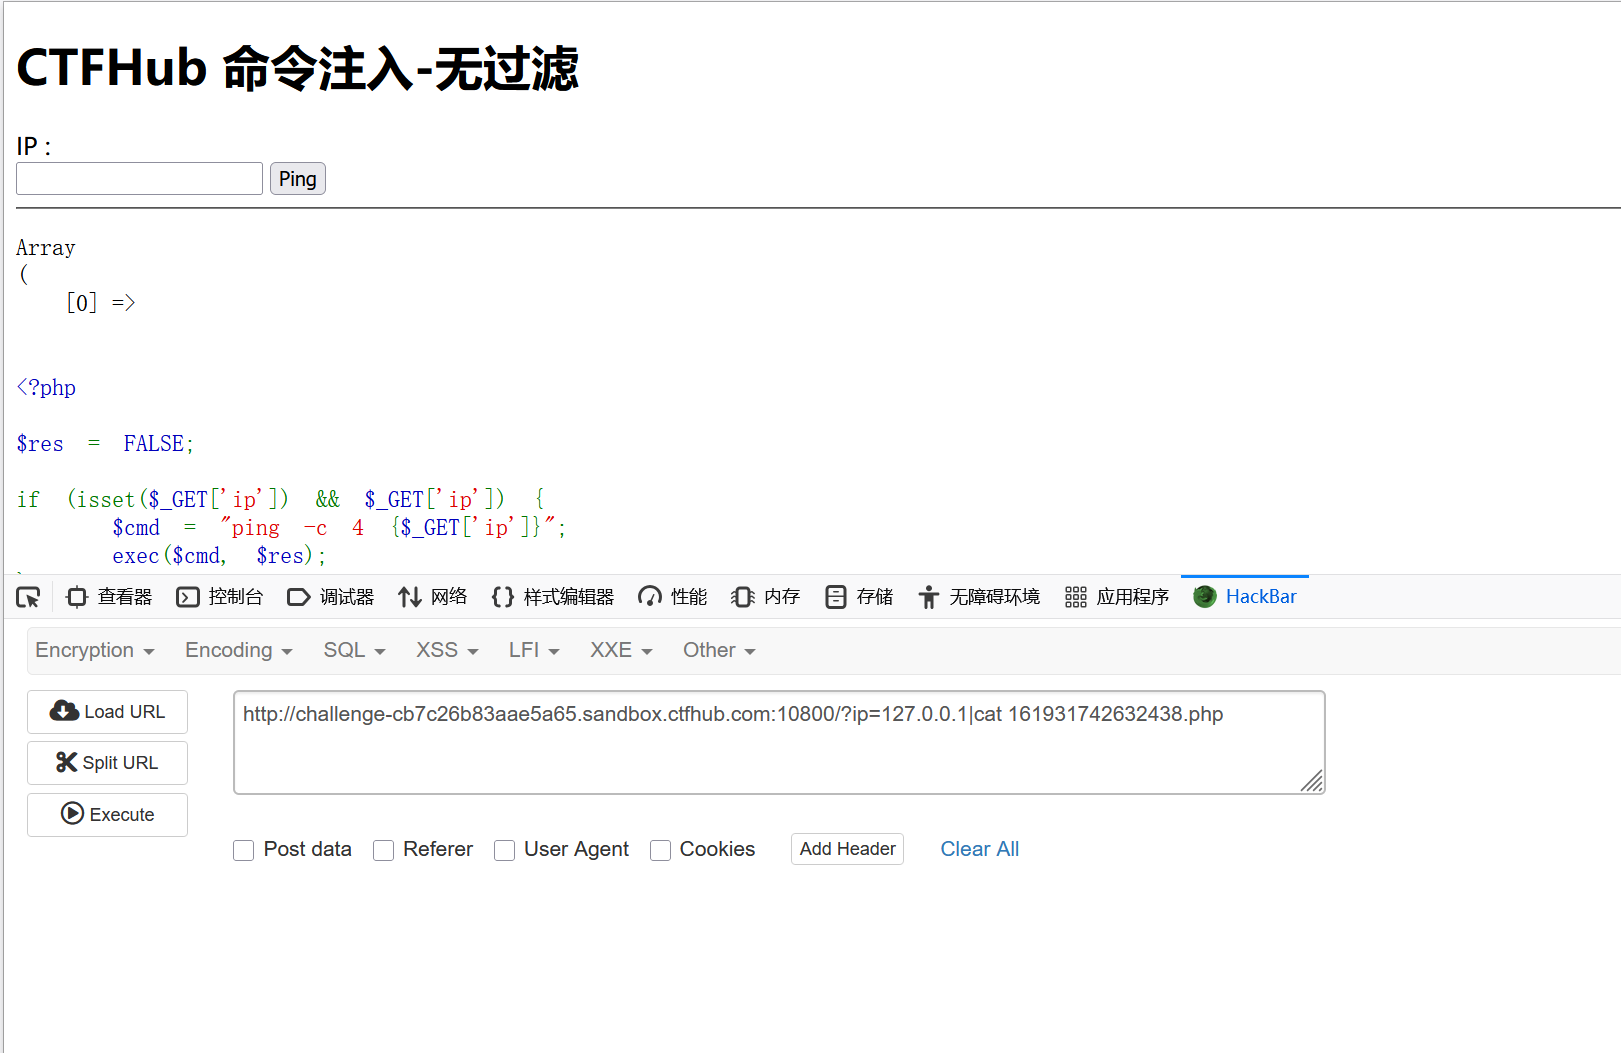This screenshot has height=1053, width=1621.
Task: Click the Add Header button
Action: coord(847,849)
